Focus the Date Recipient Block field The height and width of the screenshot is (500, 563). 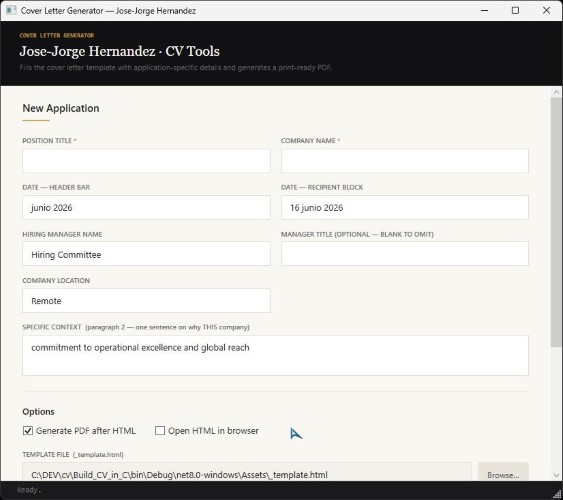[405, 207]
